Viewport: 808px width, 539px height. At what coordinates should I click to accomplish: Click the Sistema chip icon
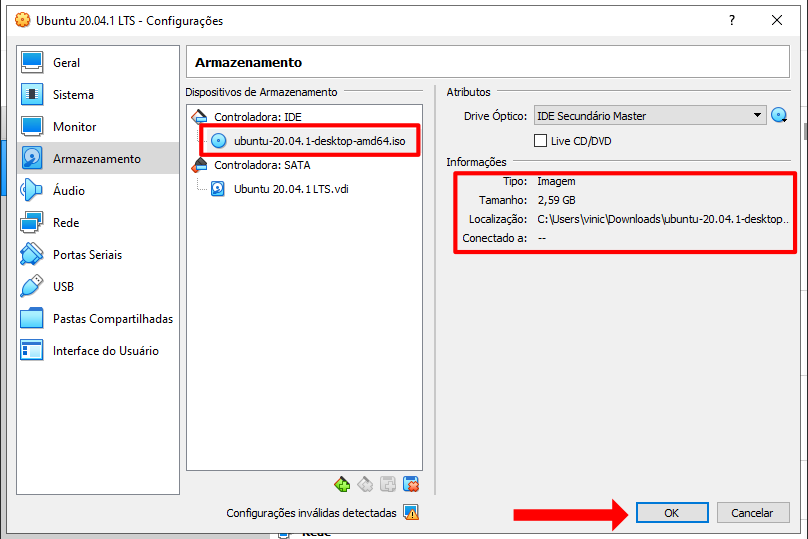32,94
